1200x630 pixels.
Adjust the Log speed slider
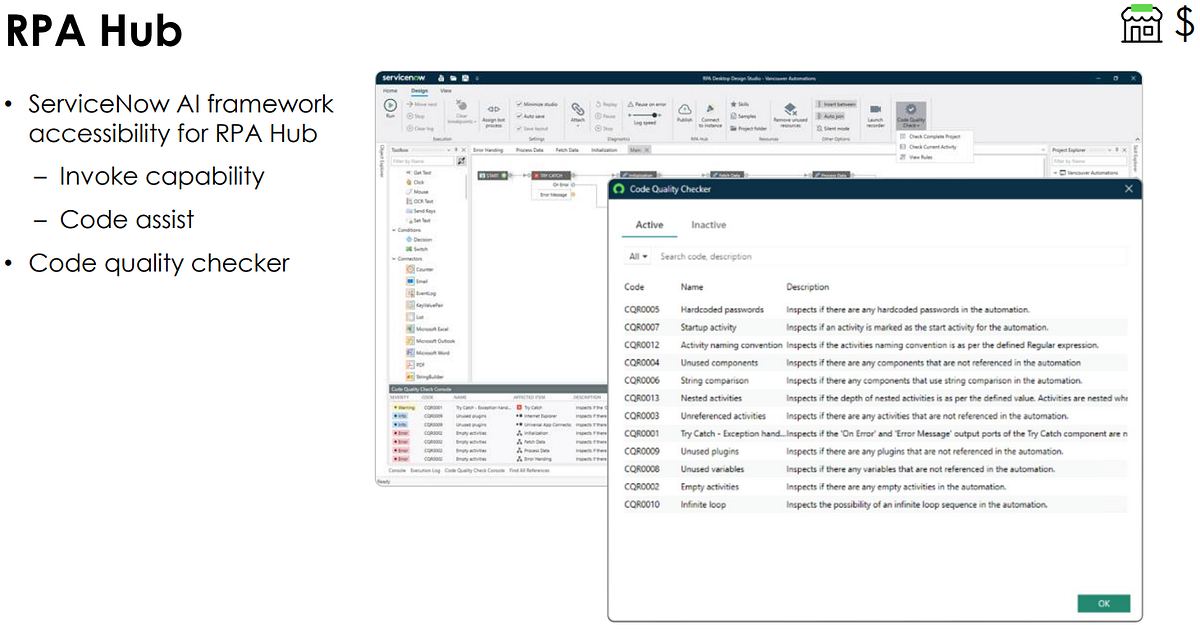point(655,113)
